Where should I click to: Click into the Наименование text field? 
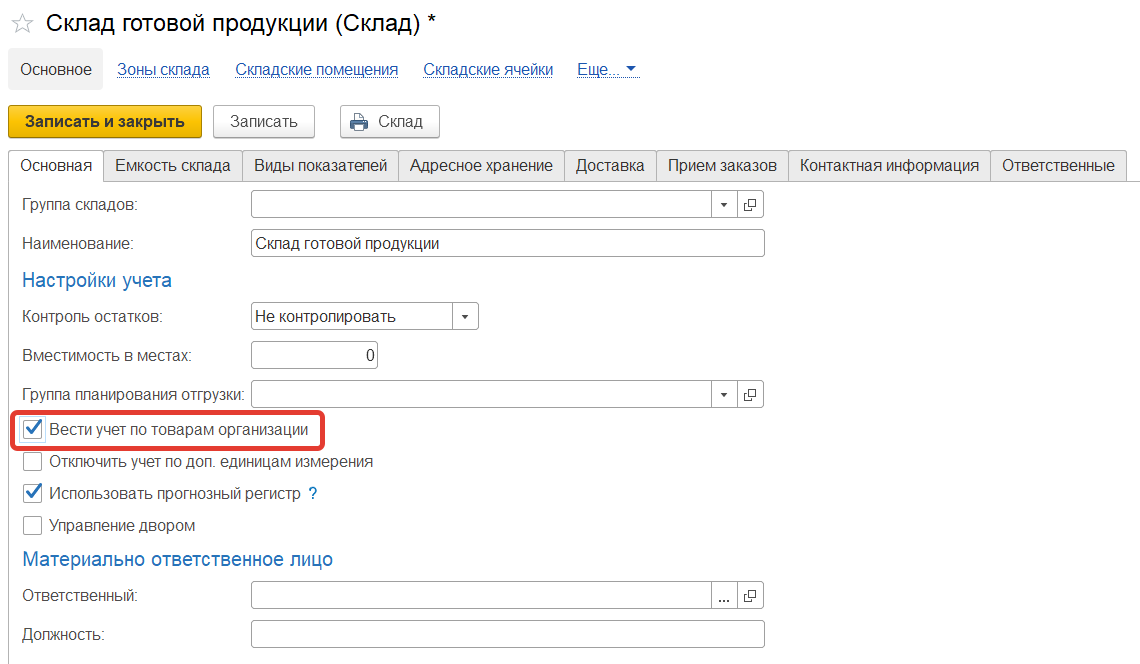coord(507,244)
